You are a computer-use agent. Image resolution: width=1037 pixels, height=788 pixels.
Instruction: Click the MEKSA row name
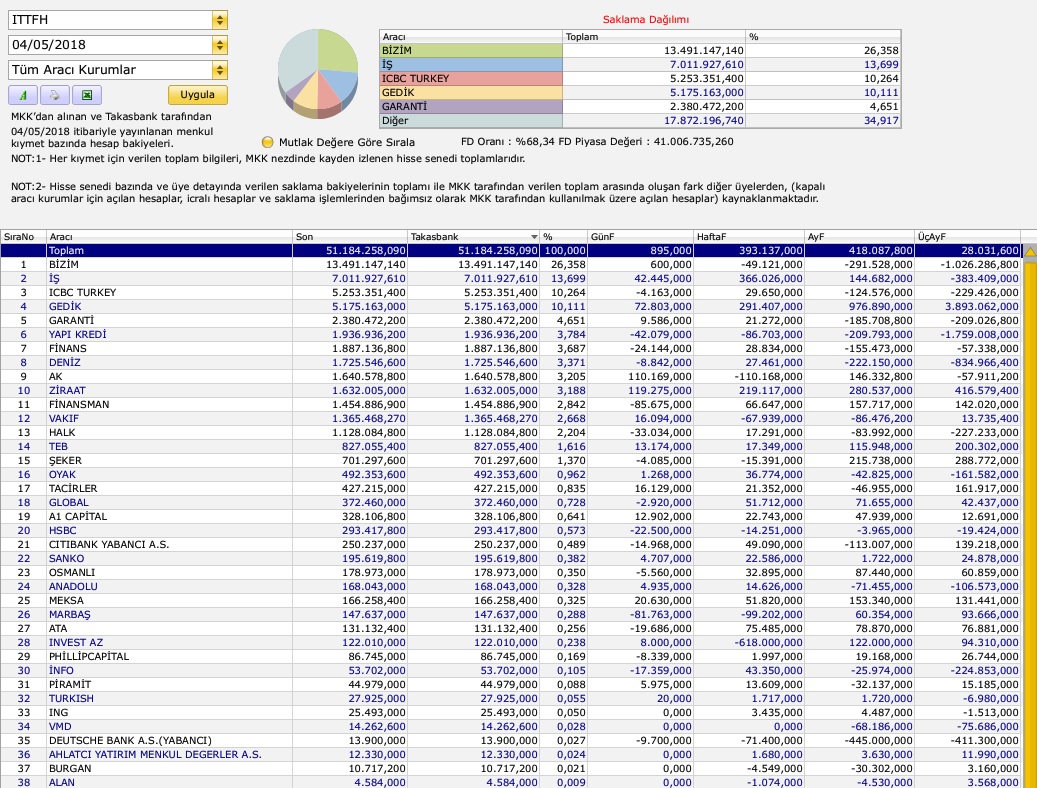[x=66, y=600]
